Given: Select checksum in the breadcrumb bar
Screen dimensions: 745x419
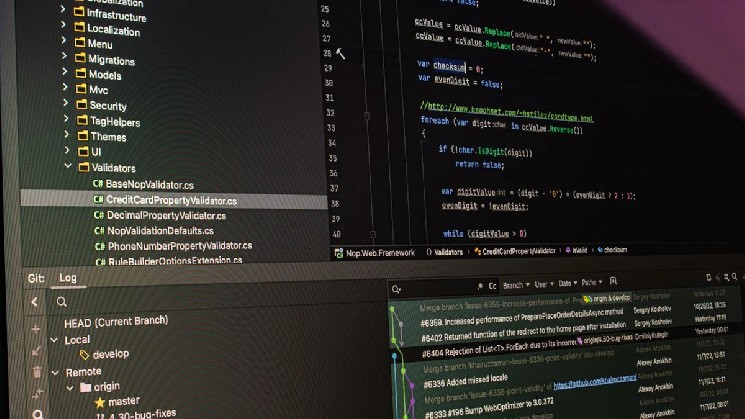Looking at the screenshot, I should 615,250.
